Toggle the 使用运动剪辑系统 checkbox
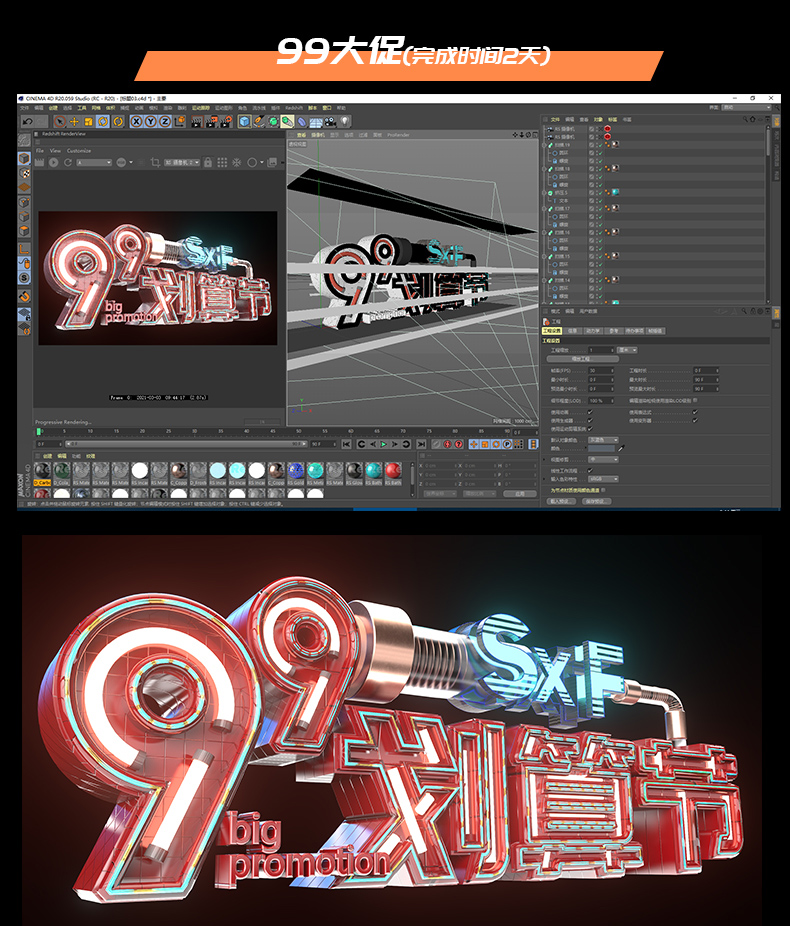 click(590, 429)
